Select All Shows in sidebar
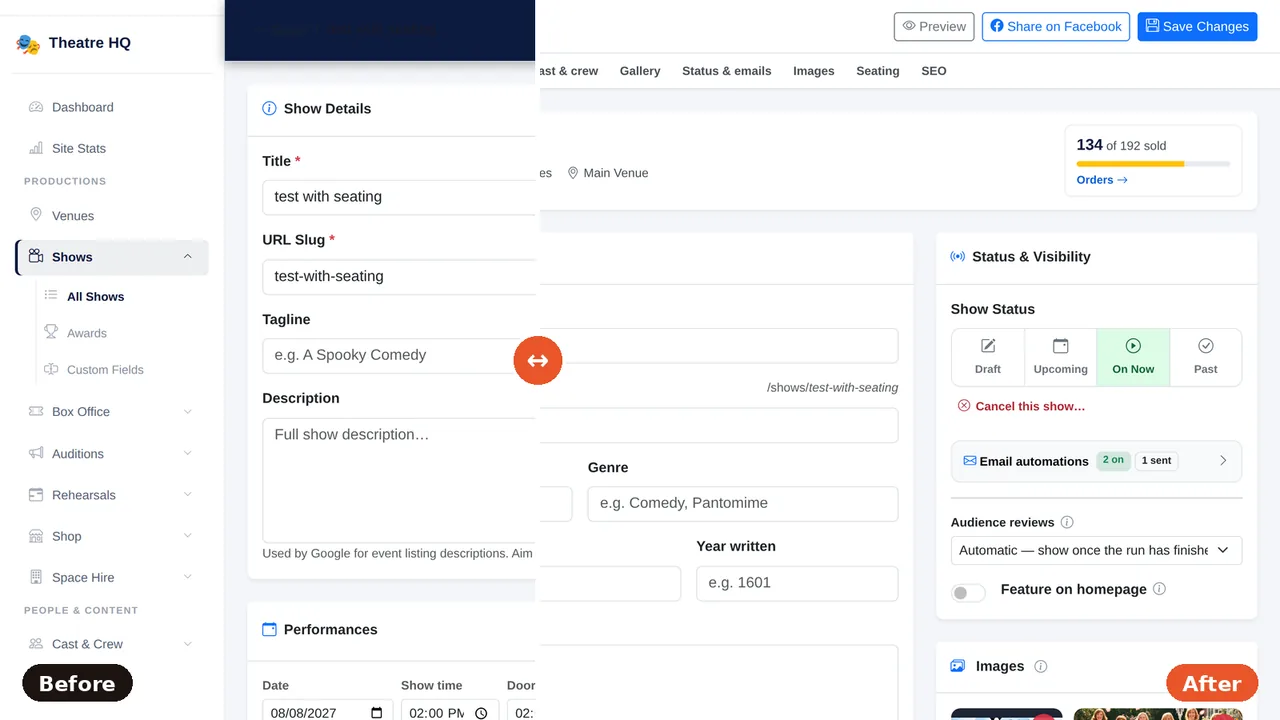 coord(96,297)
